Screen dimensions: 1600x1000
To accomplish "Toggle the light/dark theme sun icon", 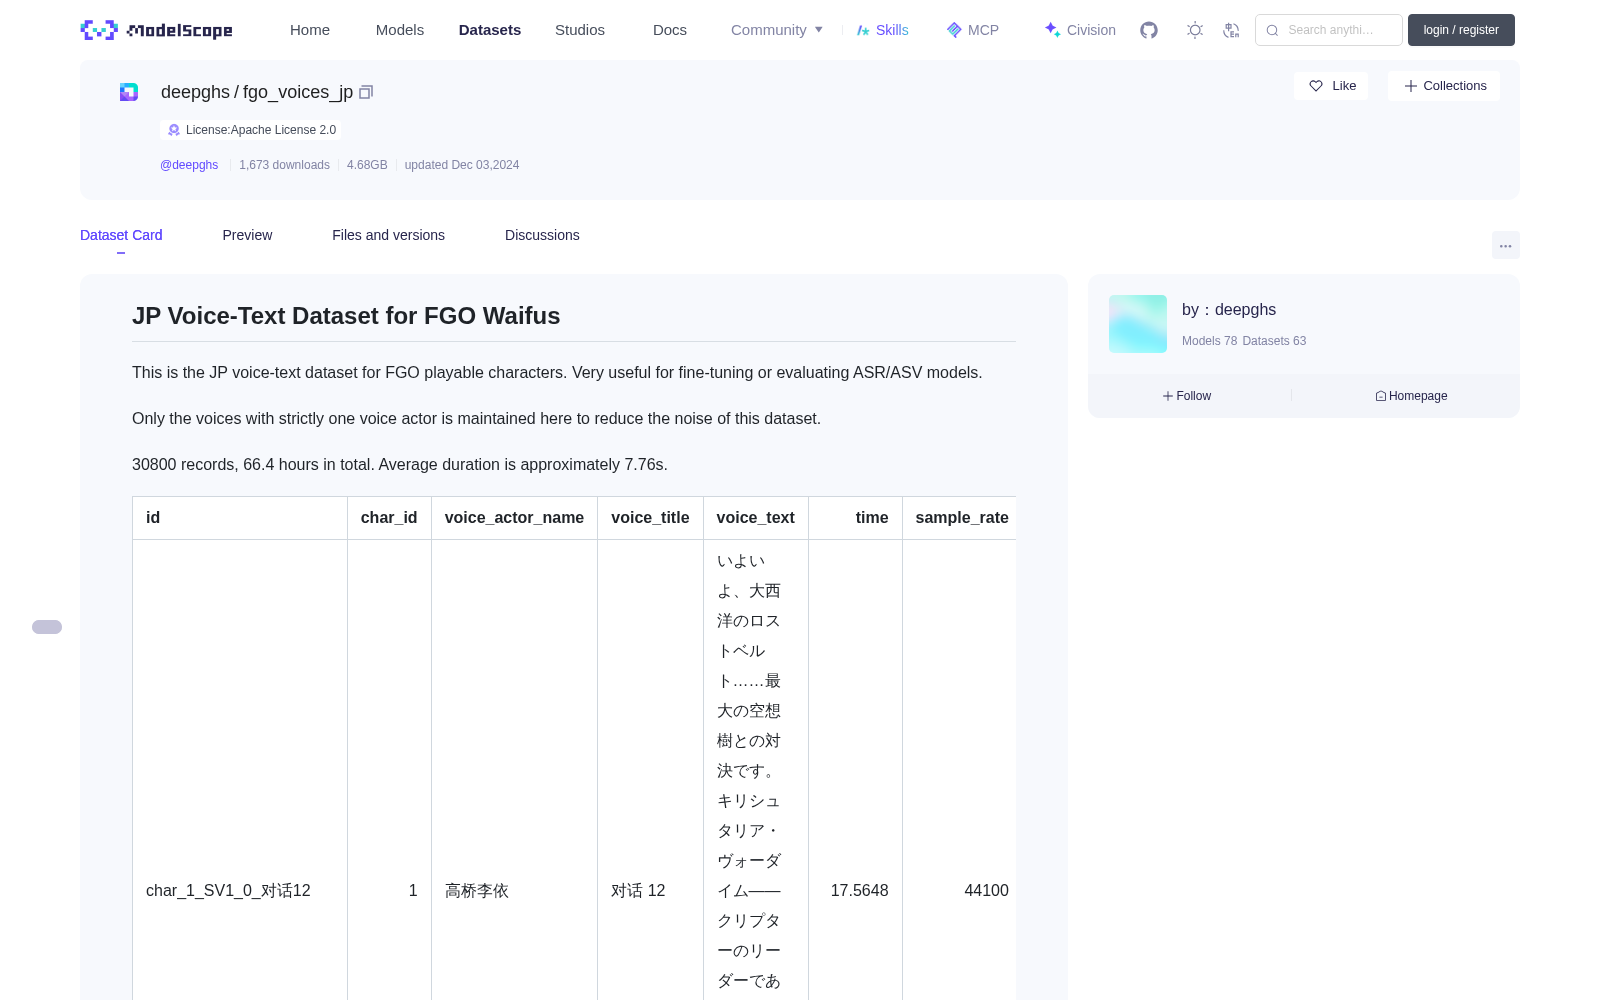I will tap(1195, 30).
